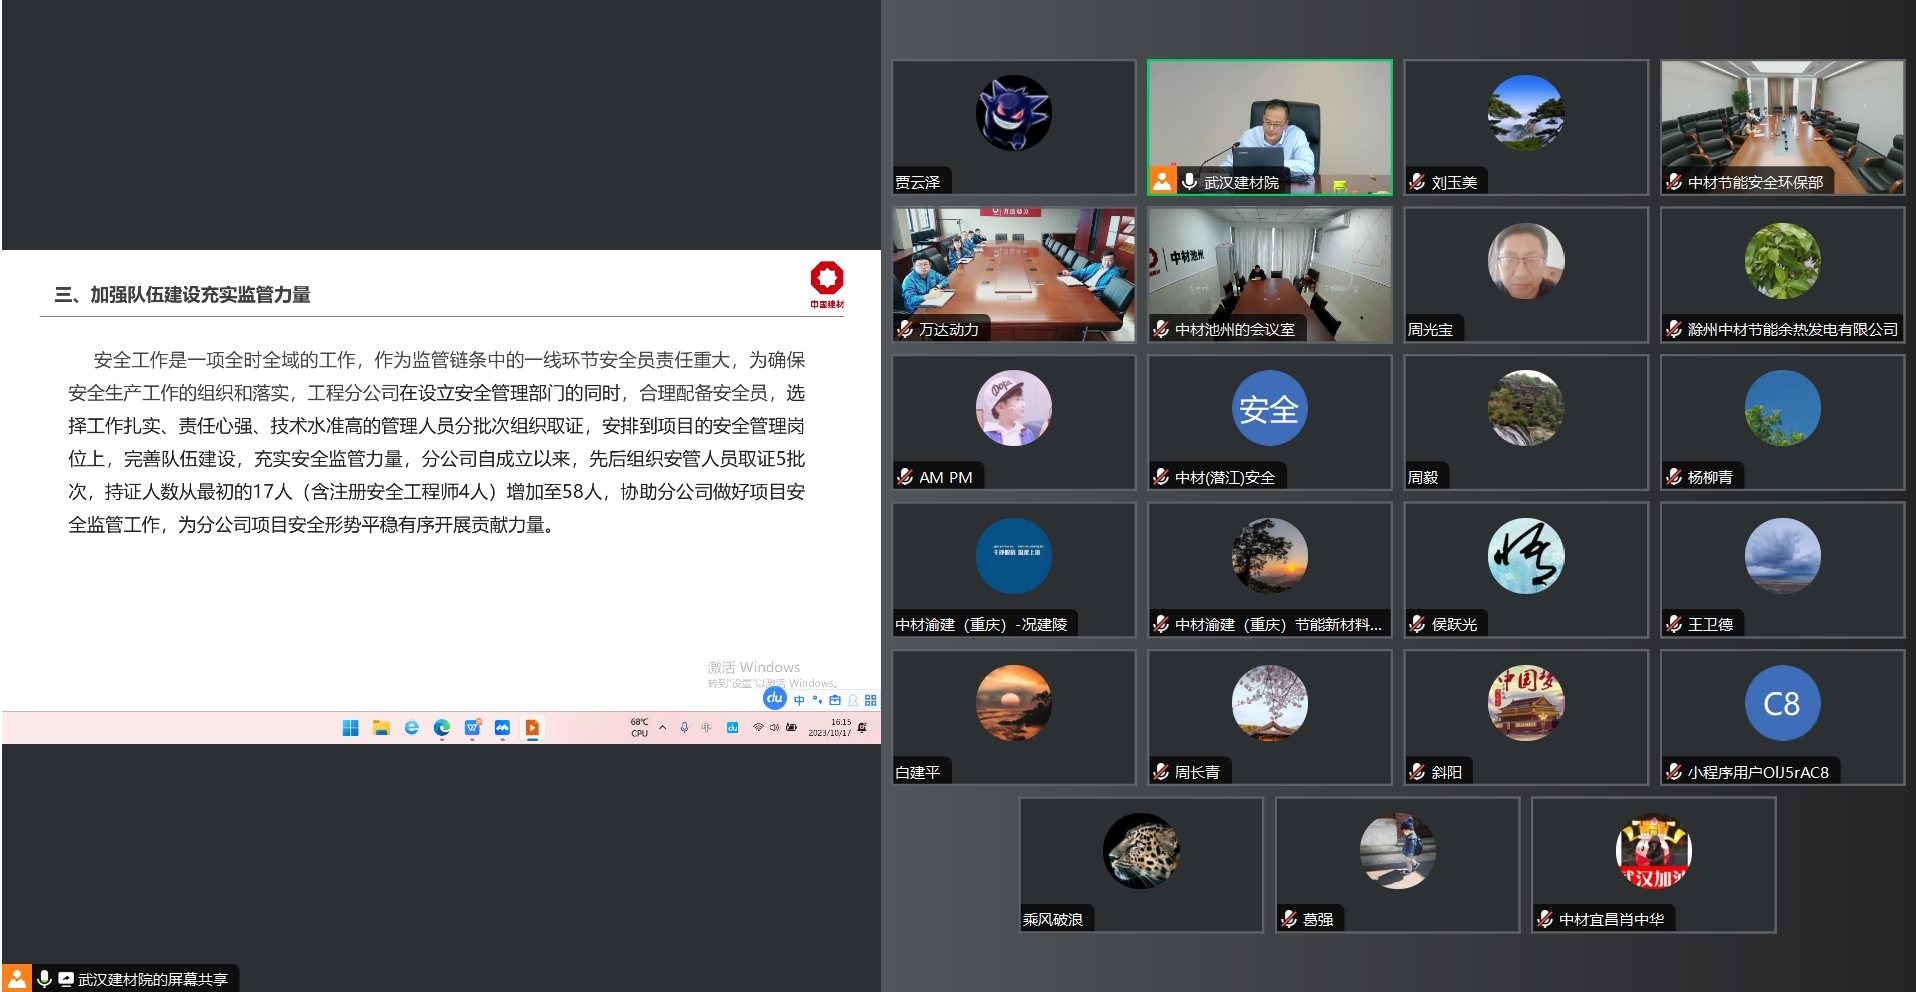Click the 武汉建材院的屏幕共享 label
Screen dimensions: 1916x992
tap(152, 979)
